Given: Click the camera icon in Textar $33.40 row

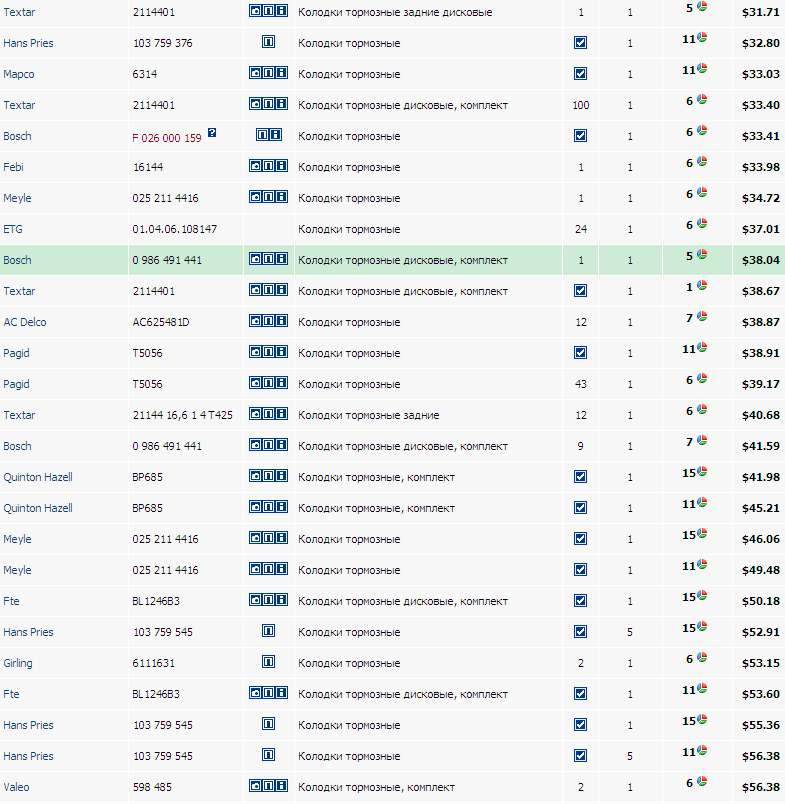Looking at the screenshot, I should point(255,104).
